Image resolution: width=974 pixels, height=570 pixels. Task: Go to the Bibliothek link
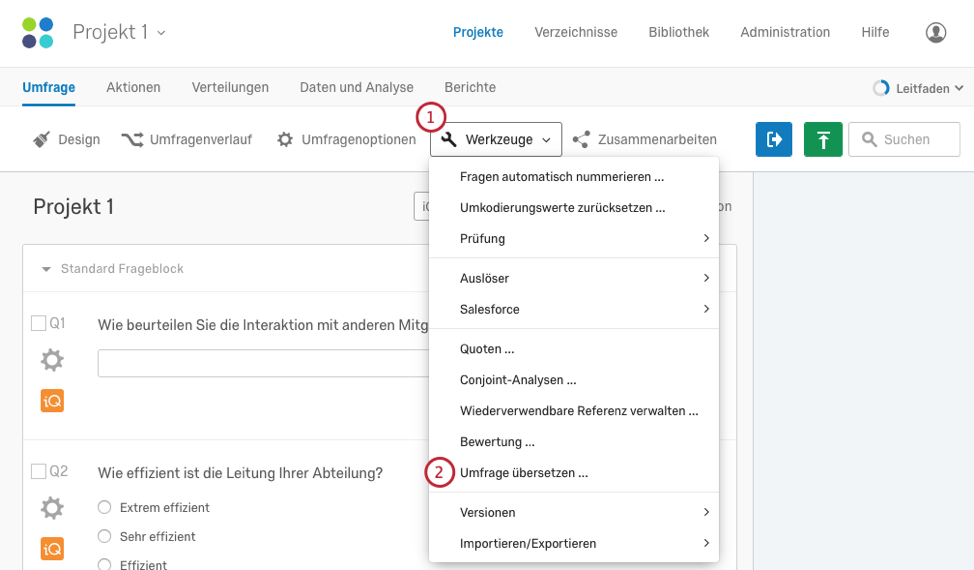678,32
